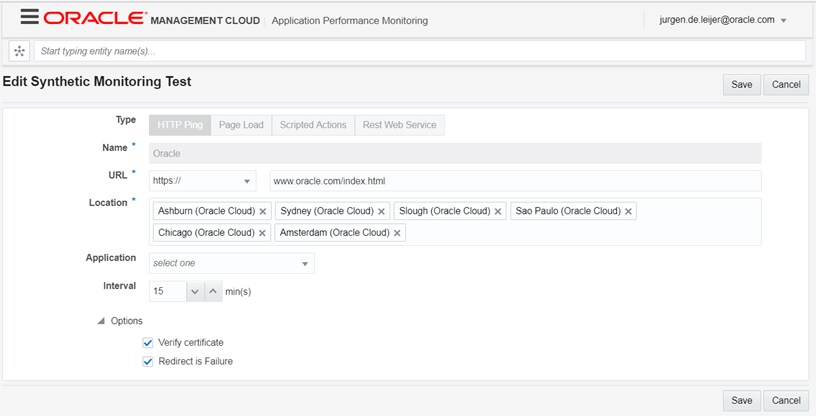This screenshot has height=416, width=816.
Task: Select the Scripted Actions type tab
Action: pyautogui.click(x=313, y=125)
